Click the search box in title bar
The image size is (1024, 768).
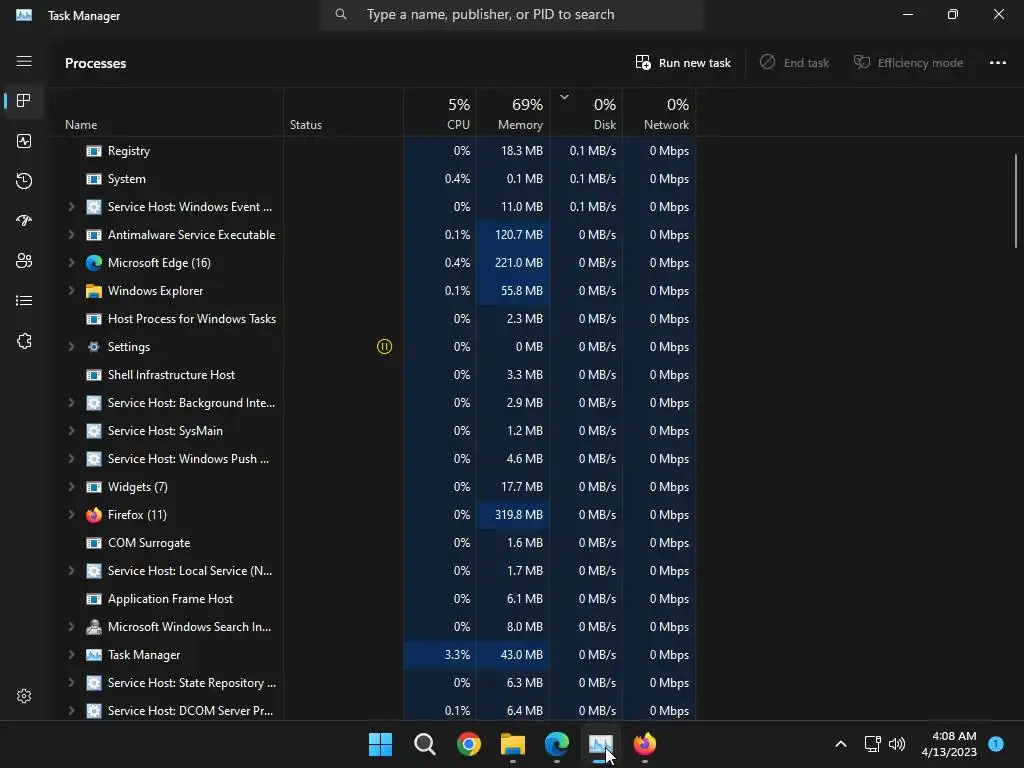pos(512,14)
